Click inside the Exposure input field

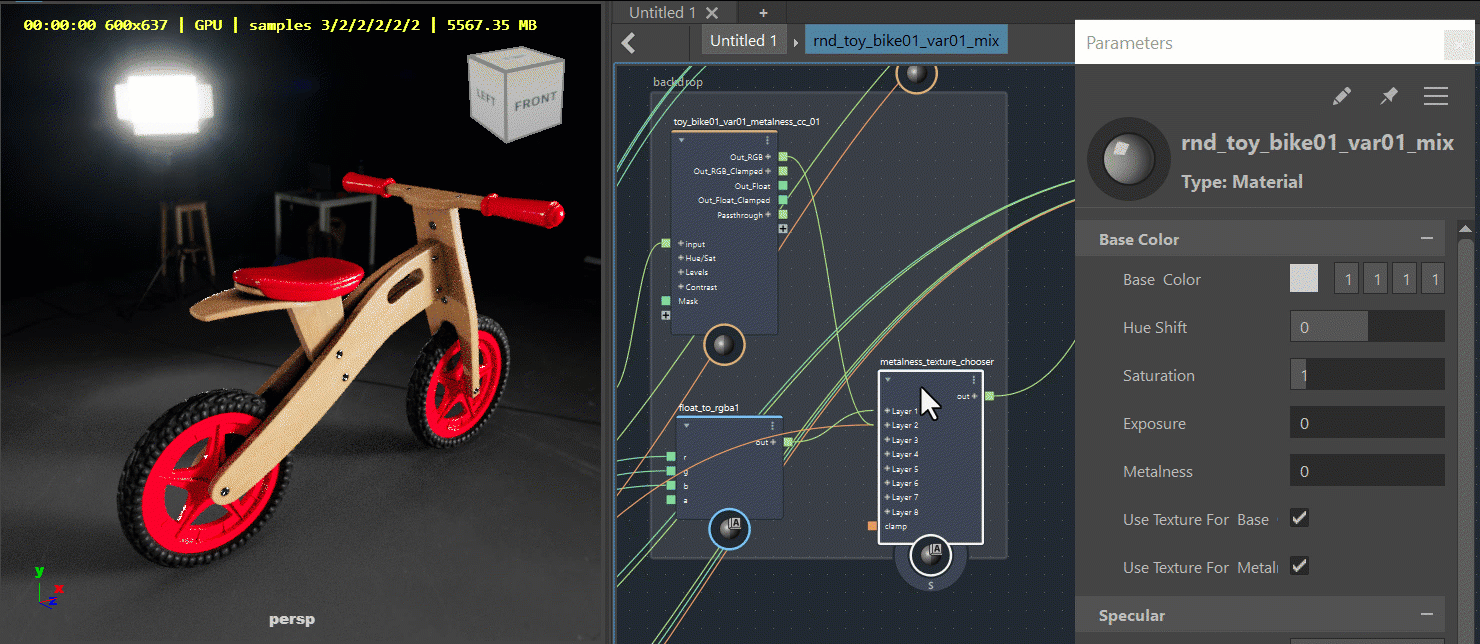tap(1367, 422)
